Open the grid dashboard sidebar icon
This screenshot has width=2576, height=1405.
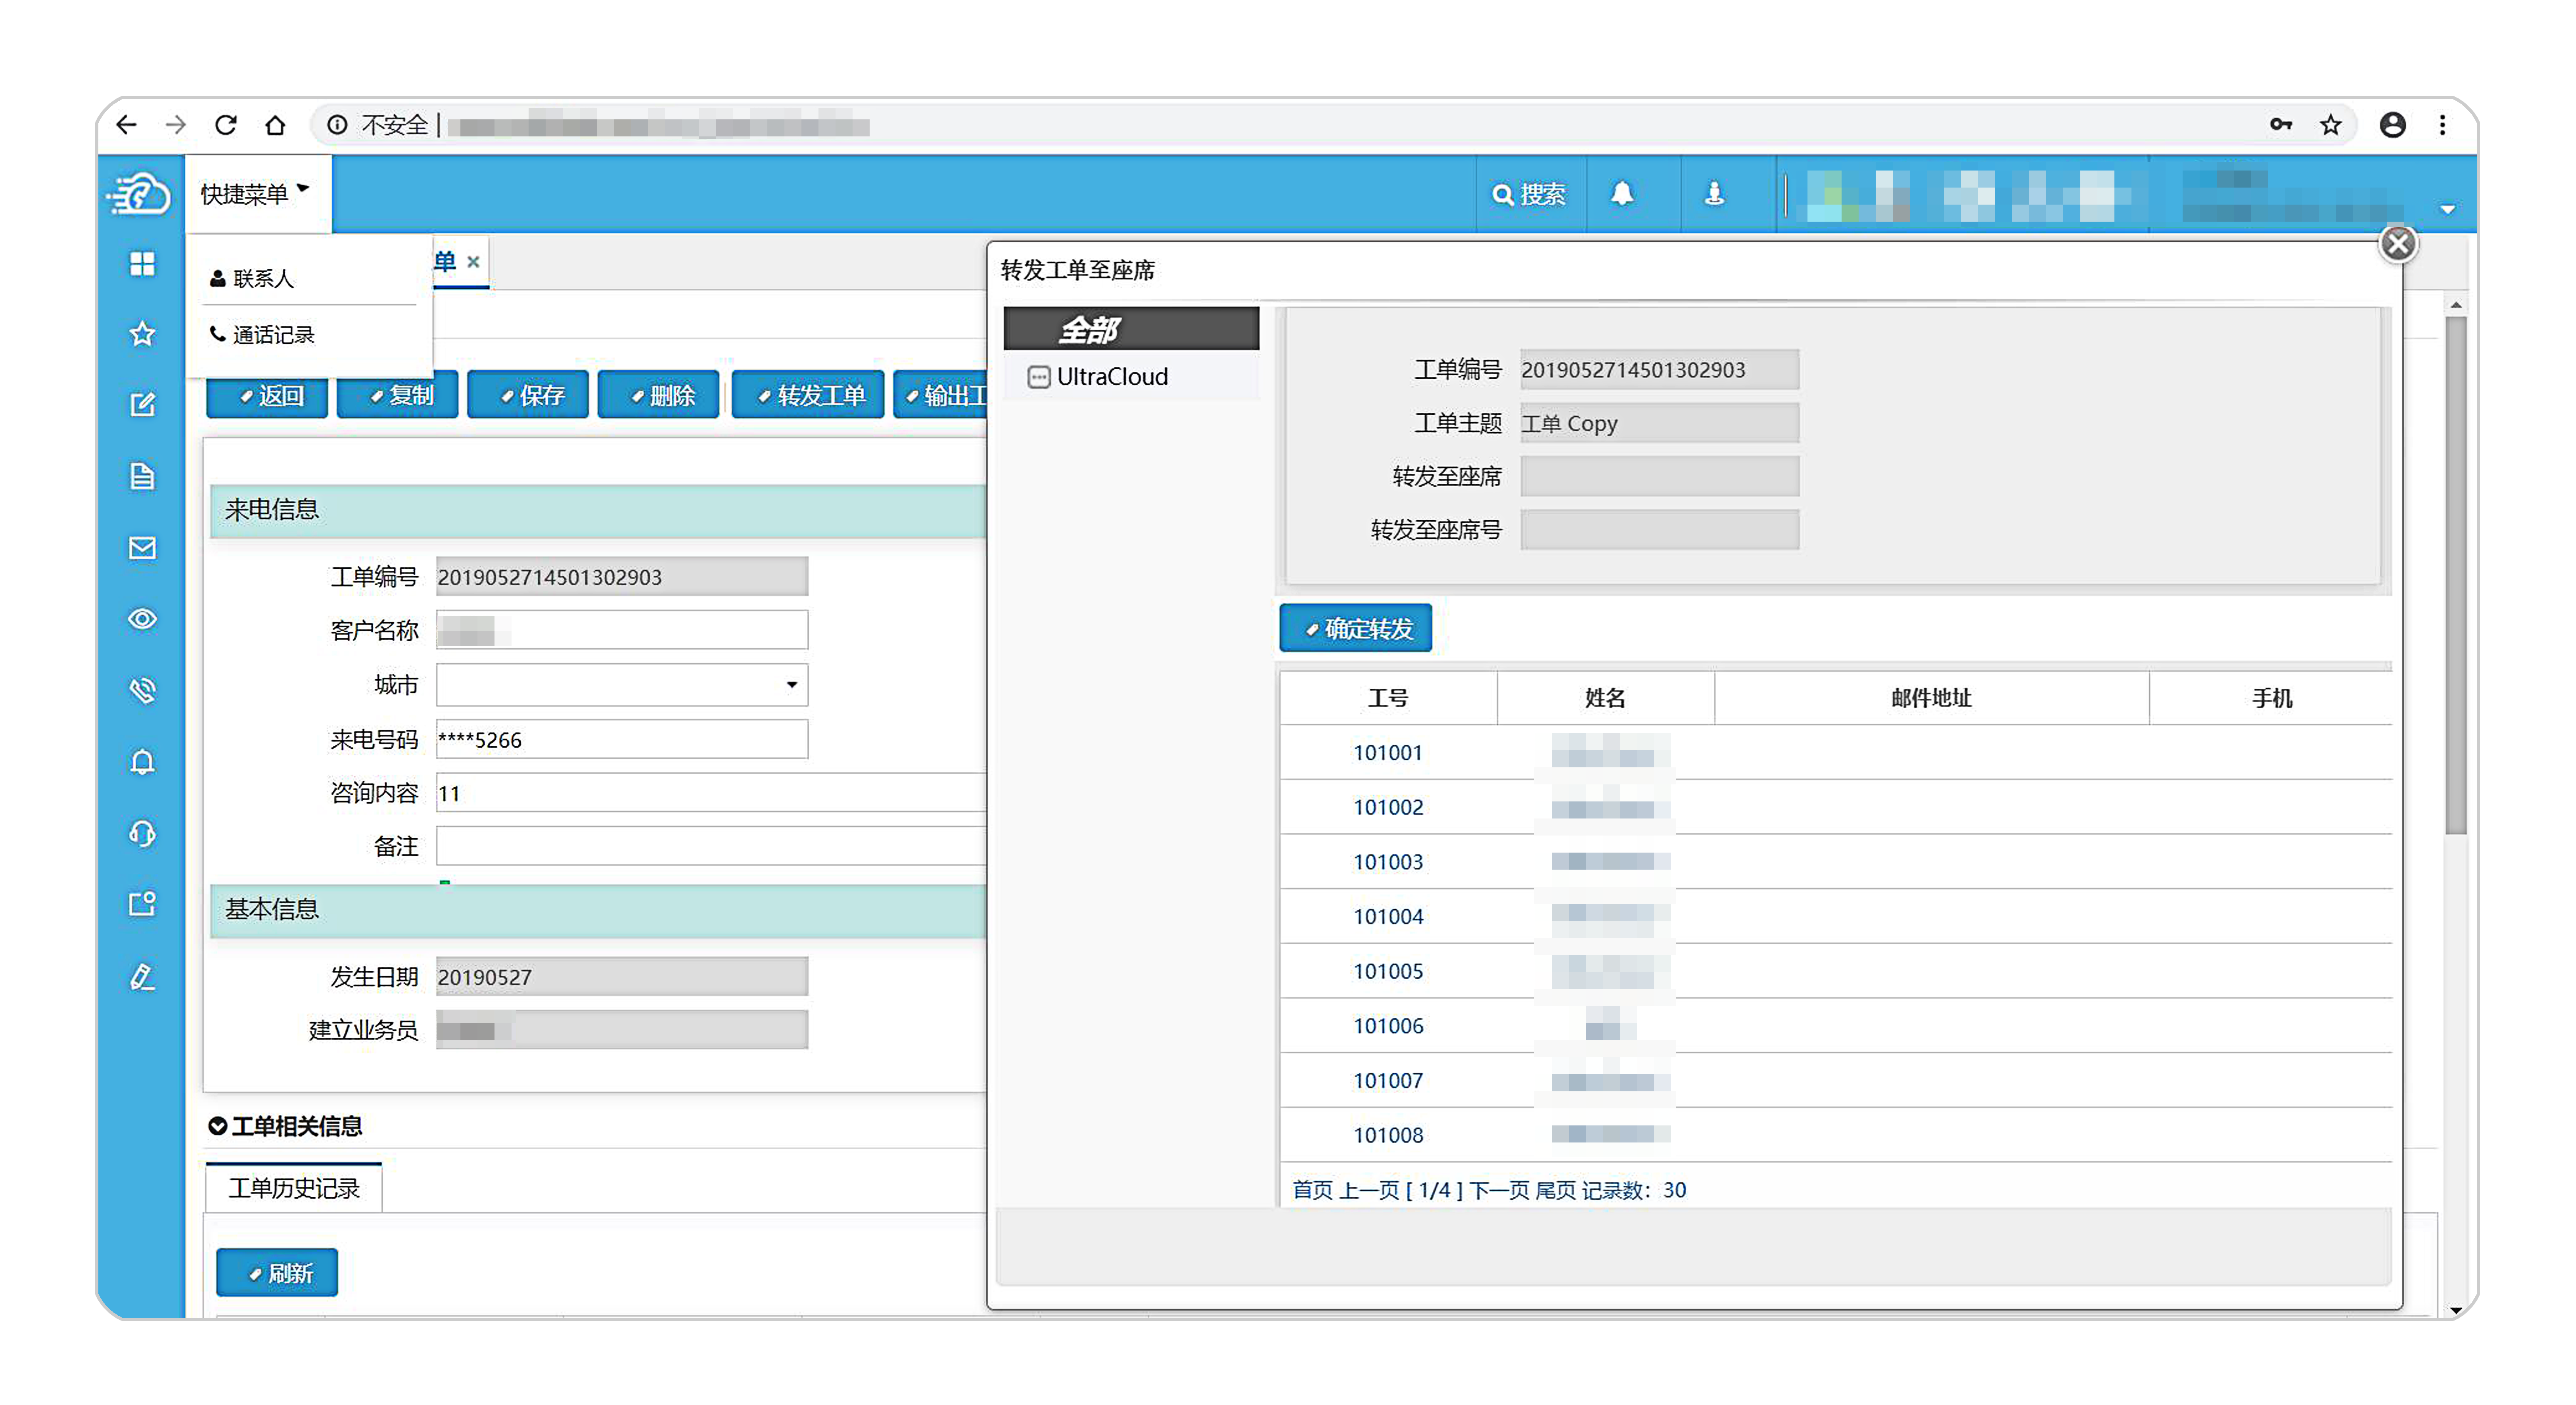(142, 264)
